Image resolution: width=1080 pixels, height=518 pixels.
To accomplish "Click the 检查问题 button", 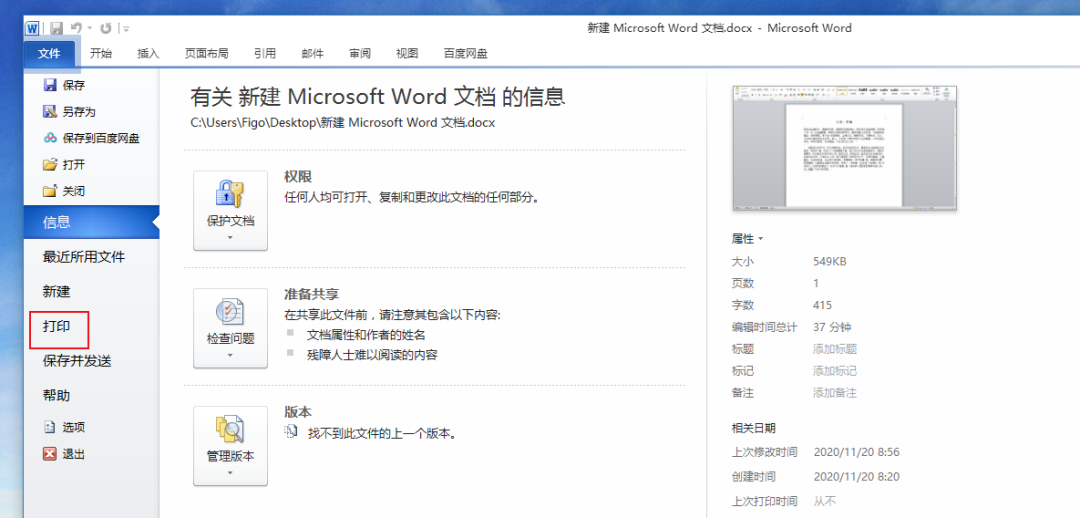I will click(231, 329).
